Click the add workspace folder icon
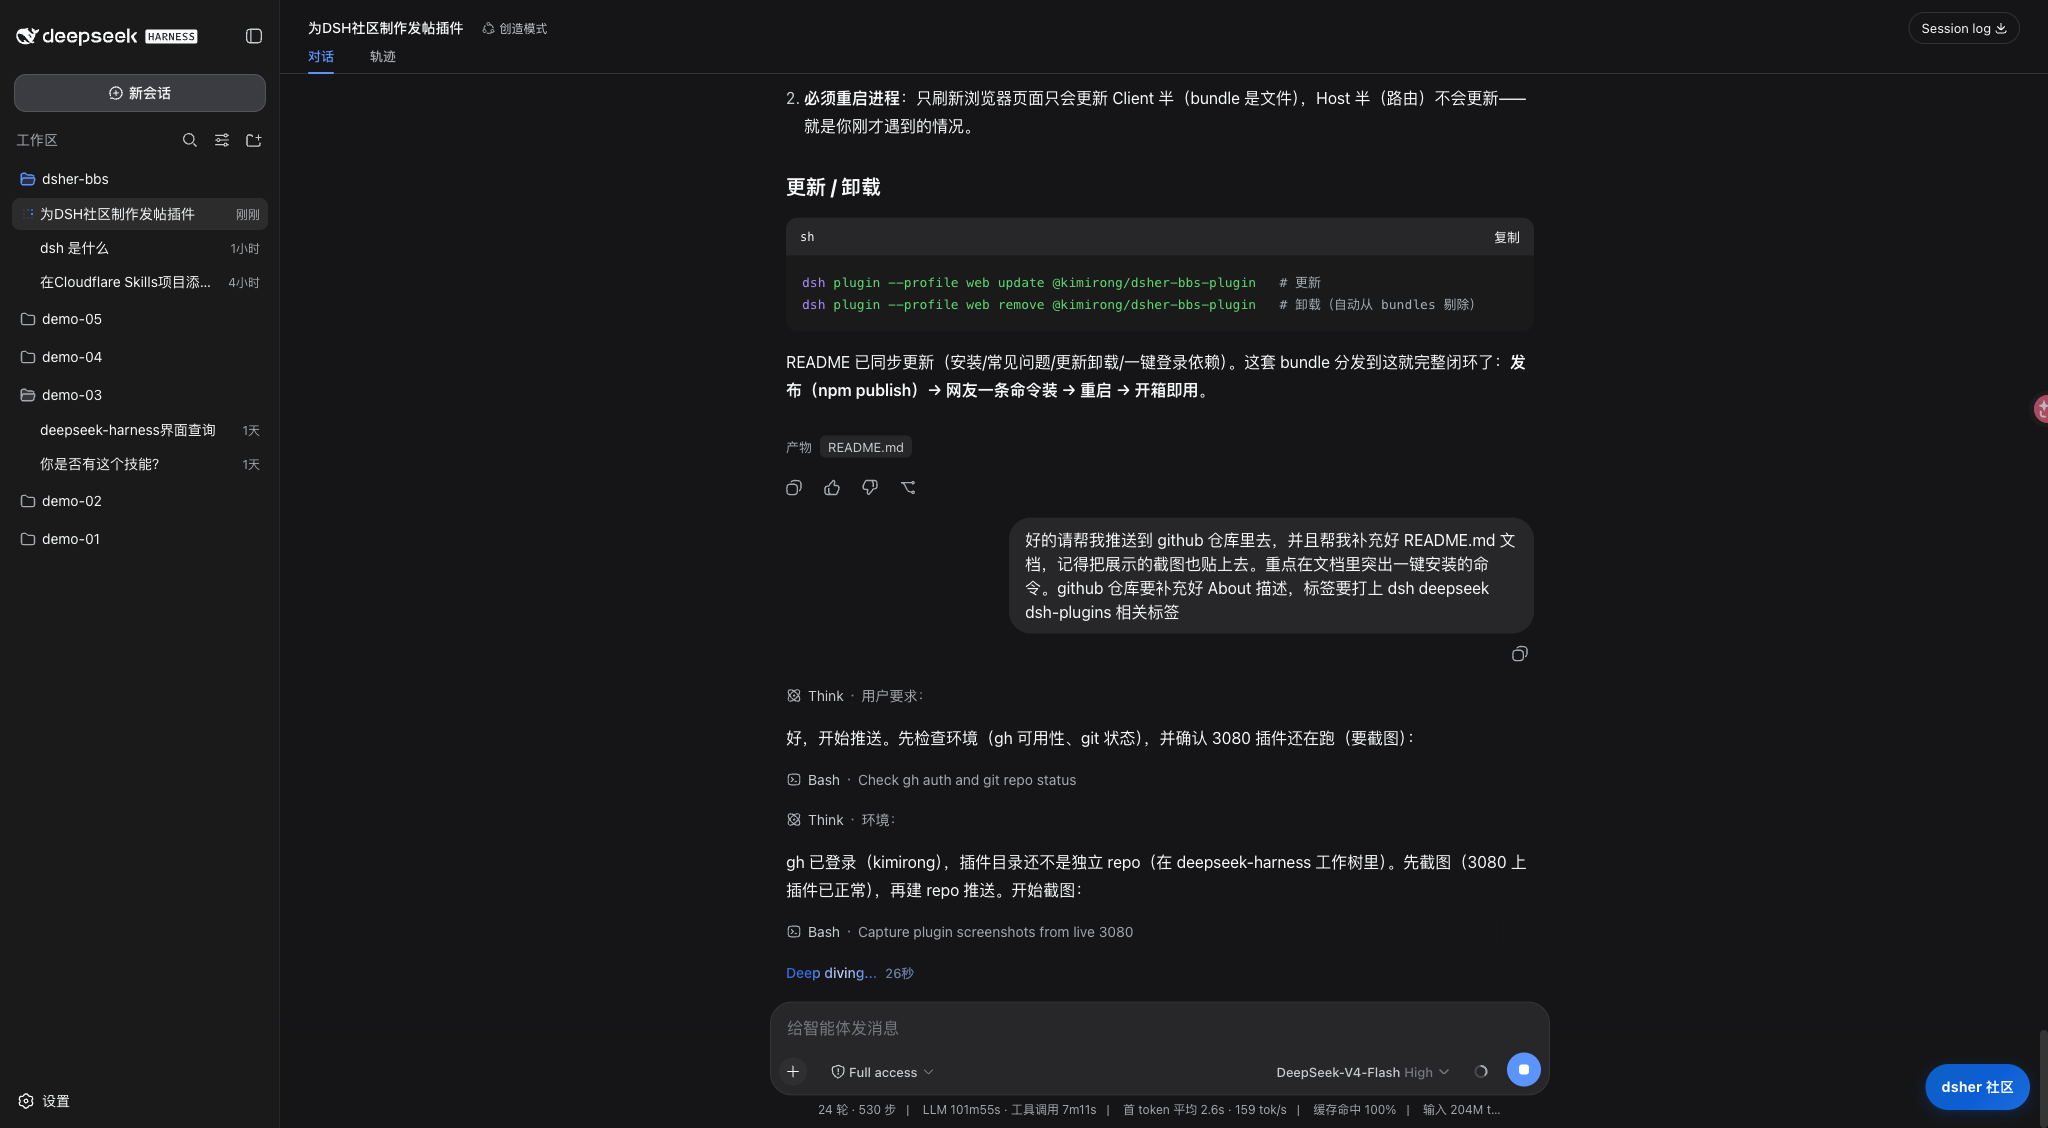This screenshot has height=1128, width=2048. point(254,140)
